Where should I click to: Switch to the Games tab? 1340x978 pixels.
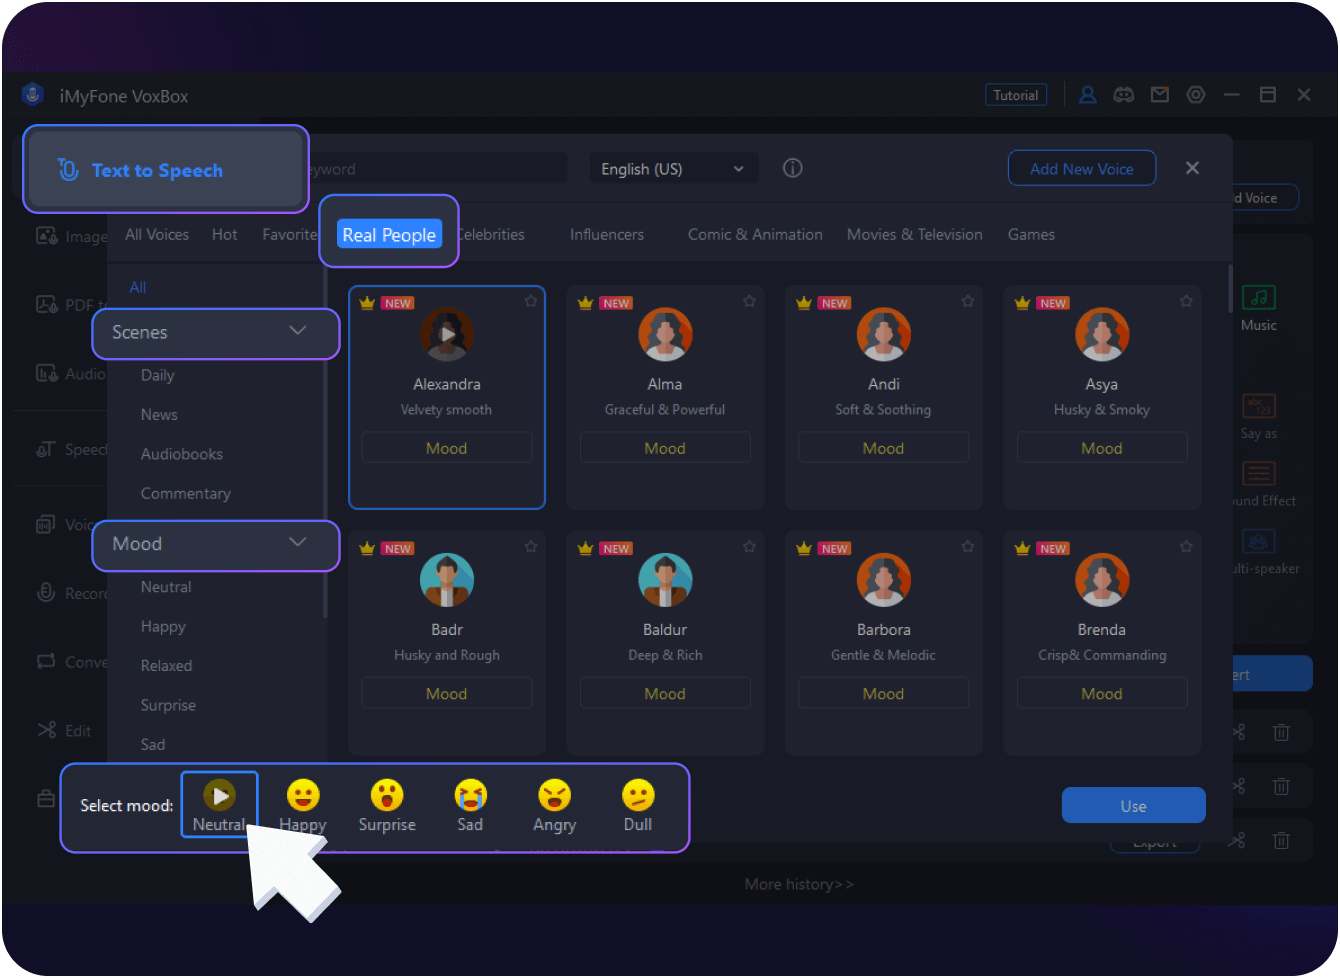click(x=1031, y=234)
